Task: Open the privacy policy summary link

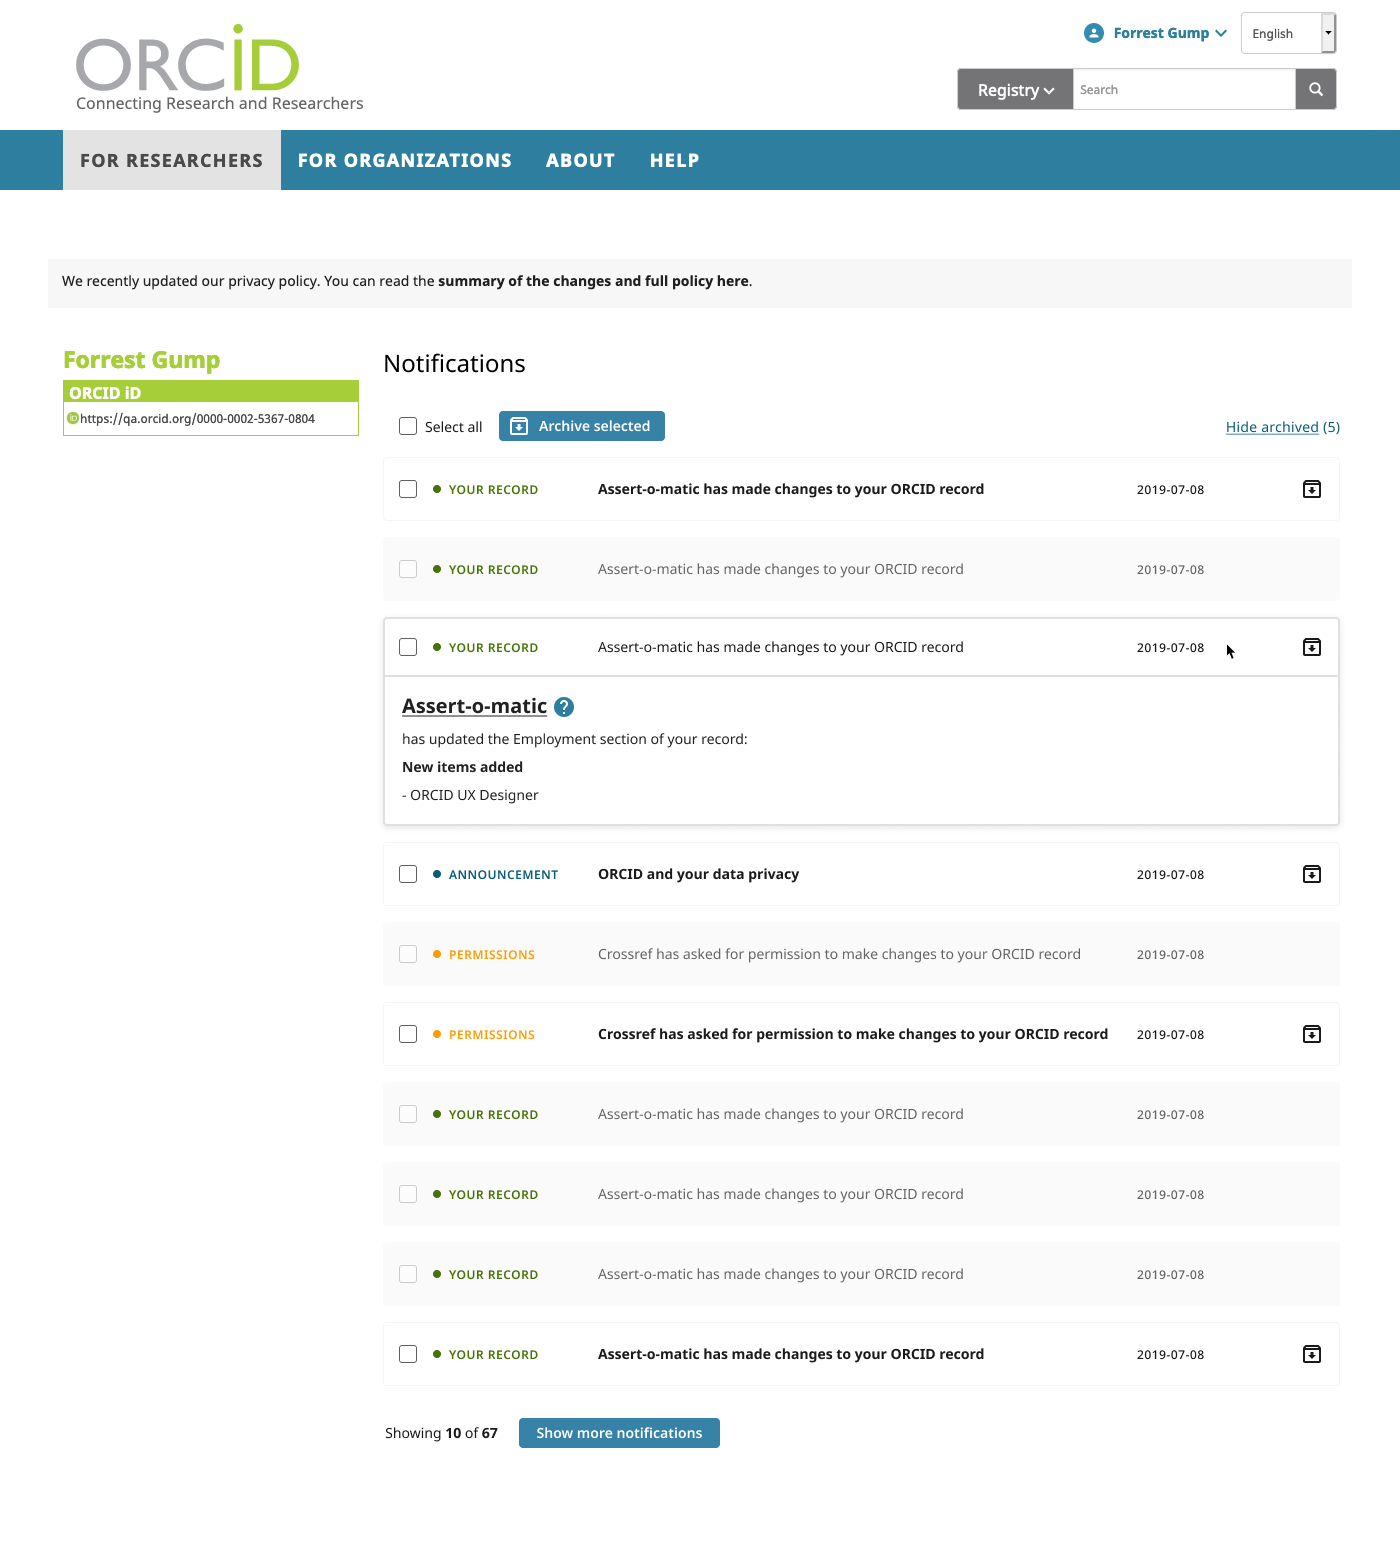Action: point(593,281)
